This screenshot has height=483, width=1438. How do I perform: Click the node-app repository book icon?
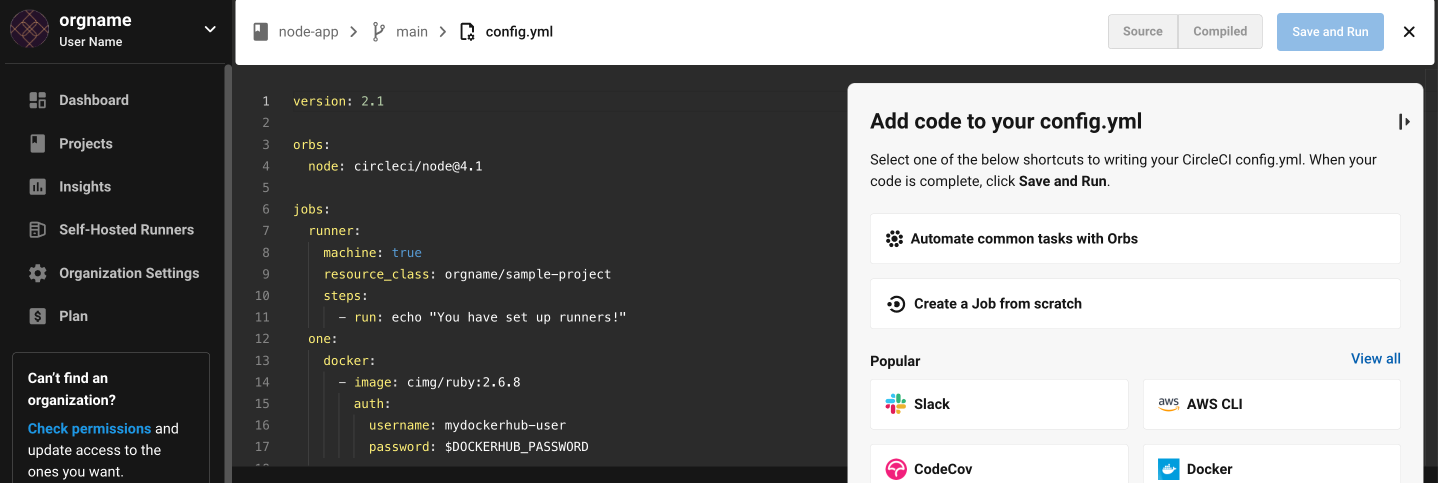point(261,32)
